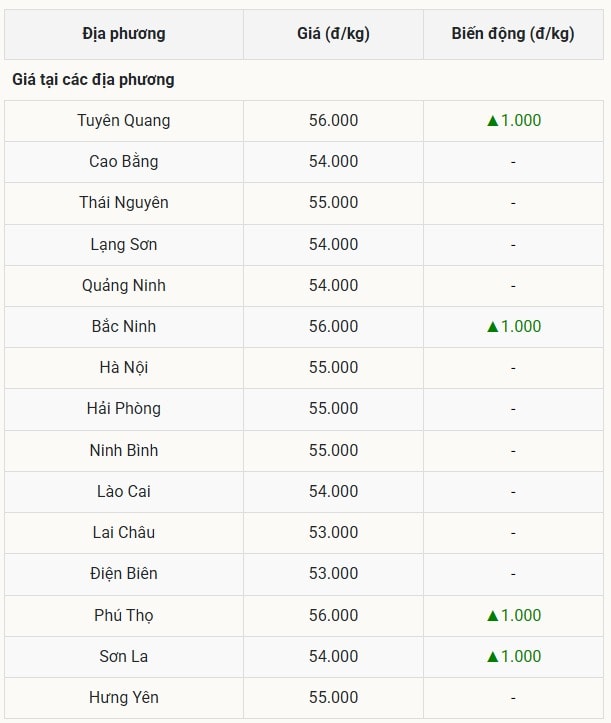This screenshot has height=723, width=611.
Task: Select the Ninh Bình price 55.000
Action: 333,450
